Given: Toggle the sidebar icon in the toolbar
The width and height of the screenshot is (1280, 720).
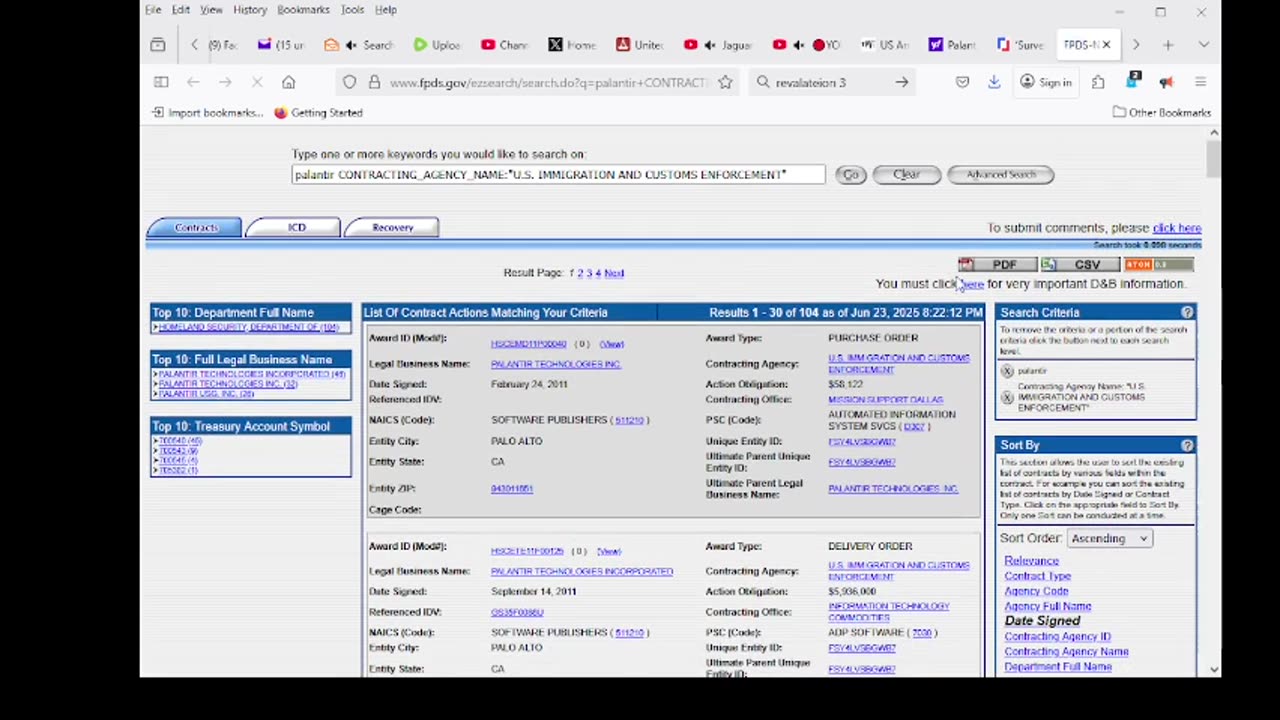Looking at the screenshot, I should pos(161,82).
